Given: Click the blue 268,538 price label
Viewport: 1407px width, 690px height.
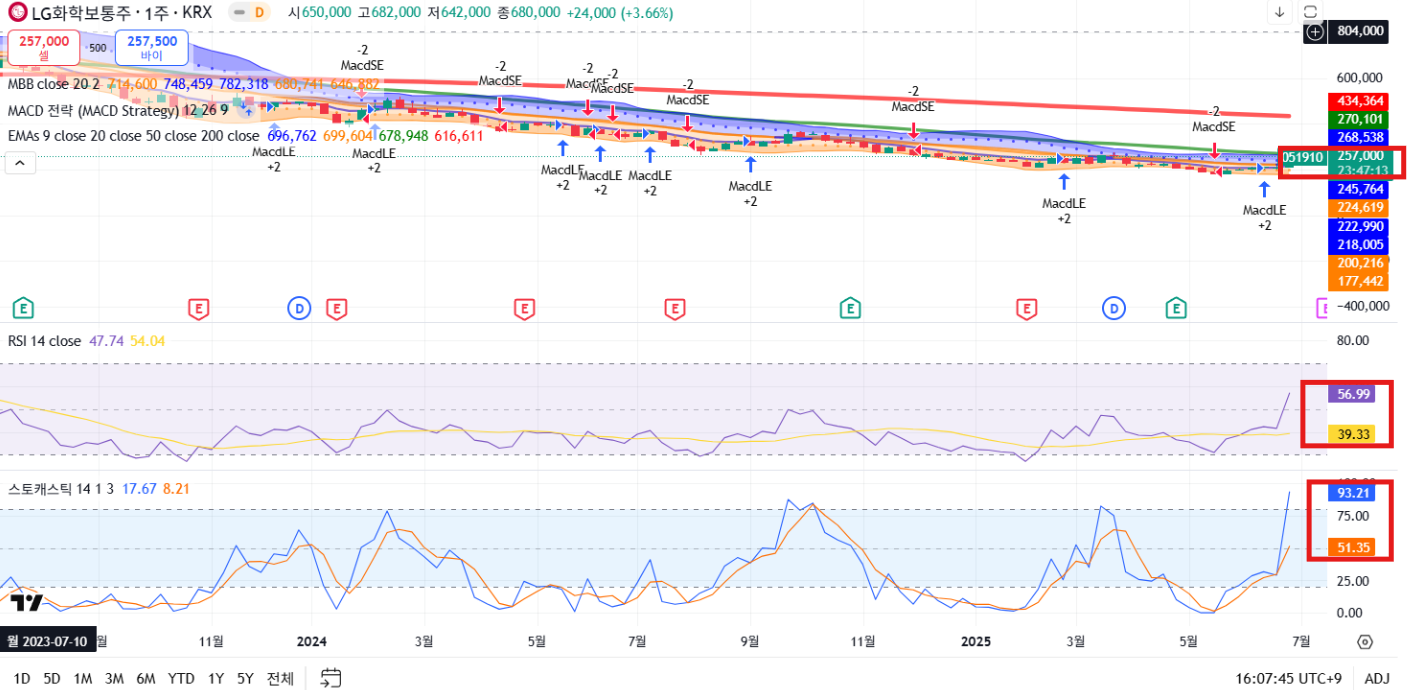Looking at the screenshot, I should point(1356,137).
